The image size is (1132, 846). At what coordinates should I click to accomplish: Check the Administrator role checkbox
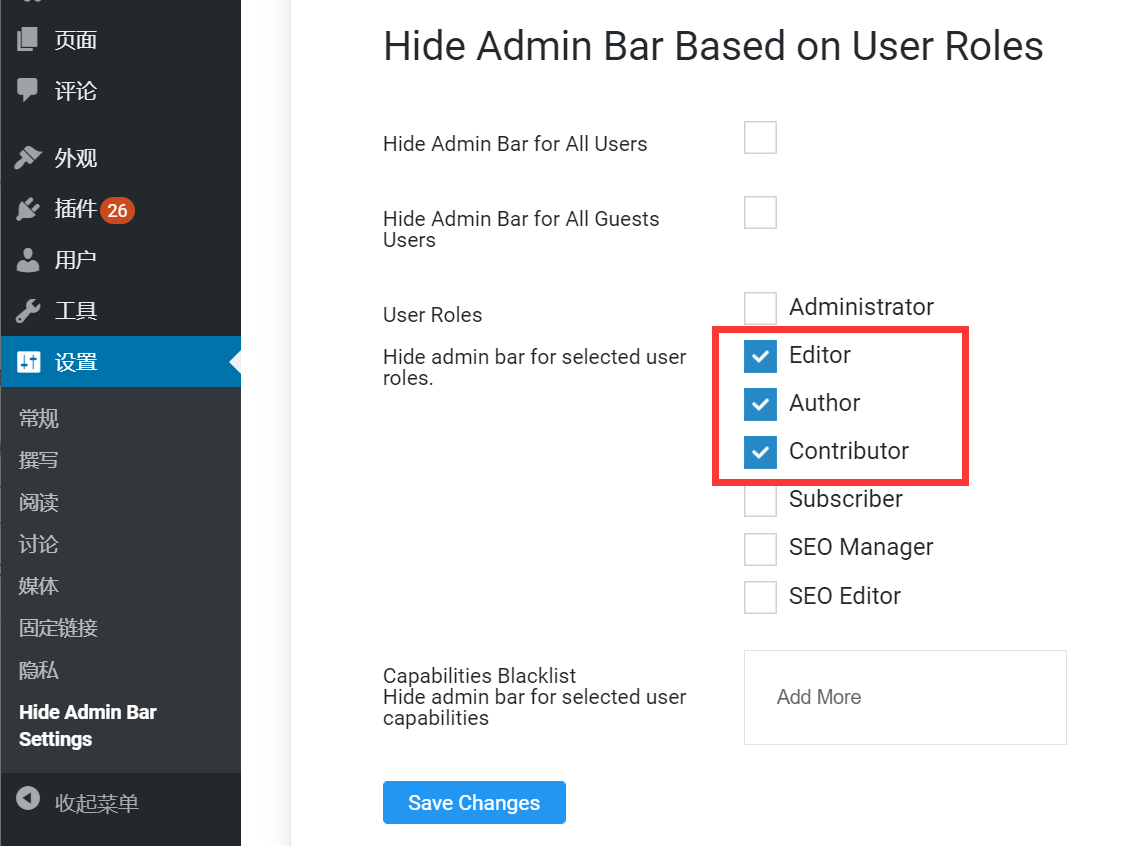click(x=760, y=308)
